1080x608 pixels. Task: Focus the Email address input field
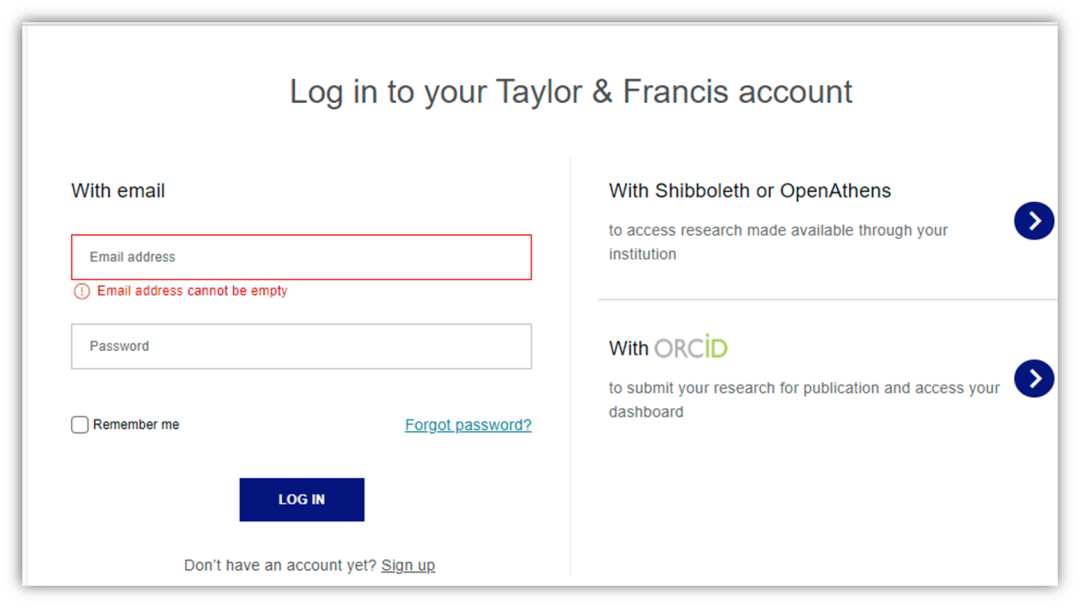coord(301,257)
